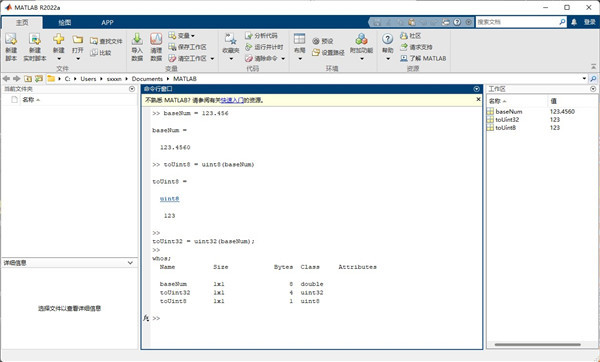The height and width of the screenshot is (362, 600).
Task: Click the 搜索文档 search field
Action: pos(517,22)
